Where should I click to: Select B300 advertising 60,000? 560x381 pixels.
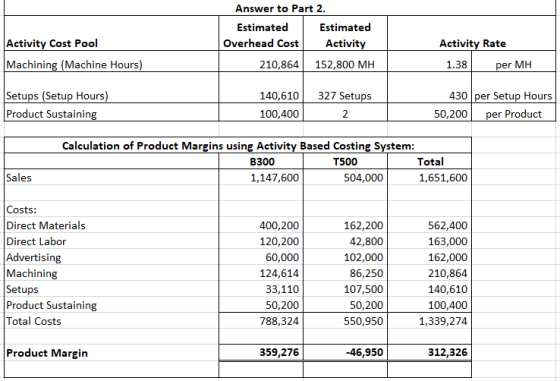pos(261,257)
